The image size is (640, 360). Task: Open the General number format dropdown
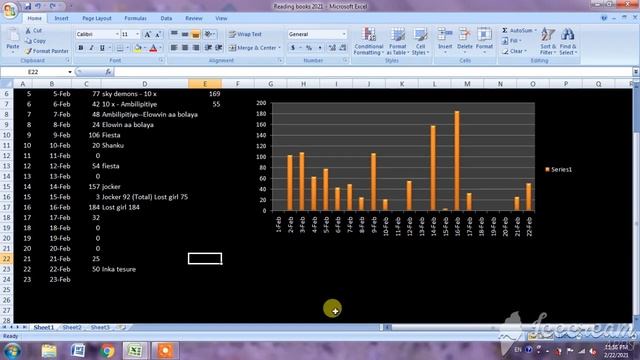point(344,34)
